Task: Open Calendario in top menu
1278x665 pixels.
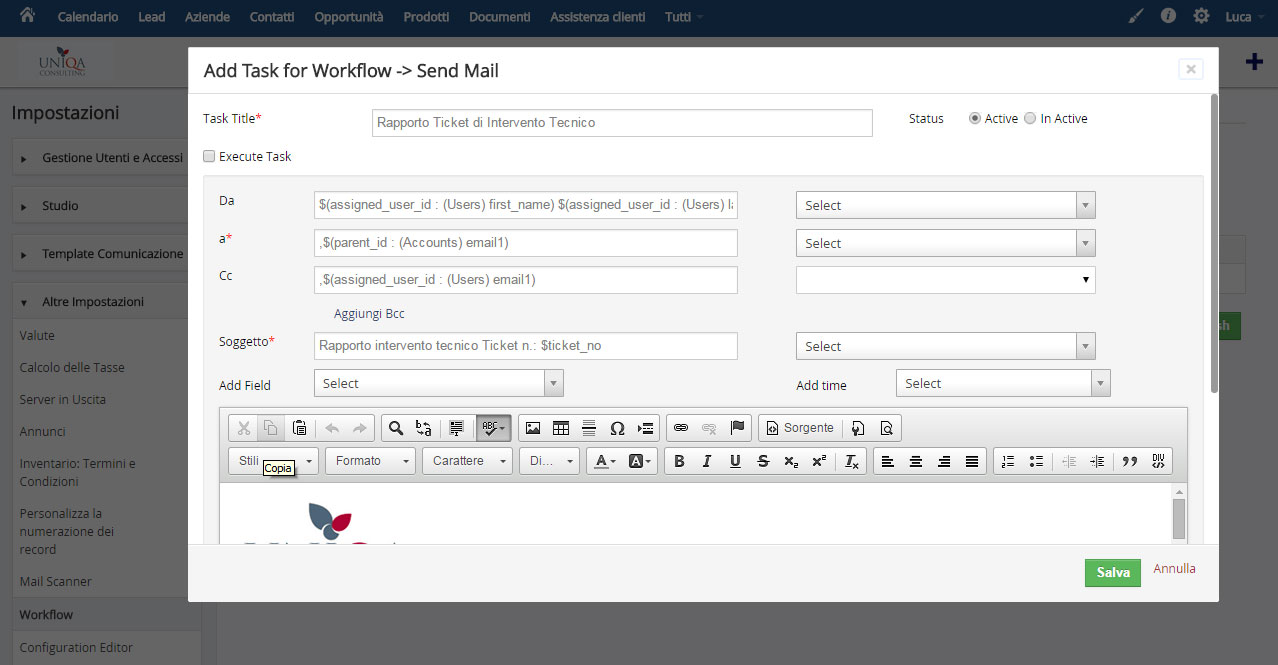Action: pos(88,17)
